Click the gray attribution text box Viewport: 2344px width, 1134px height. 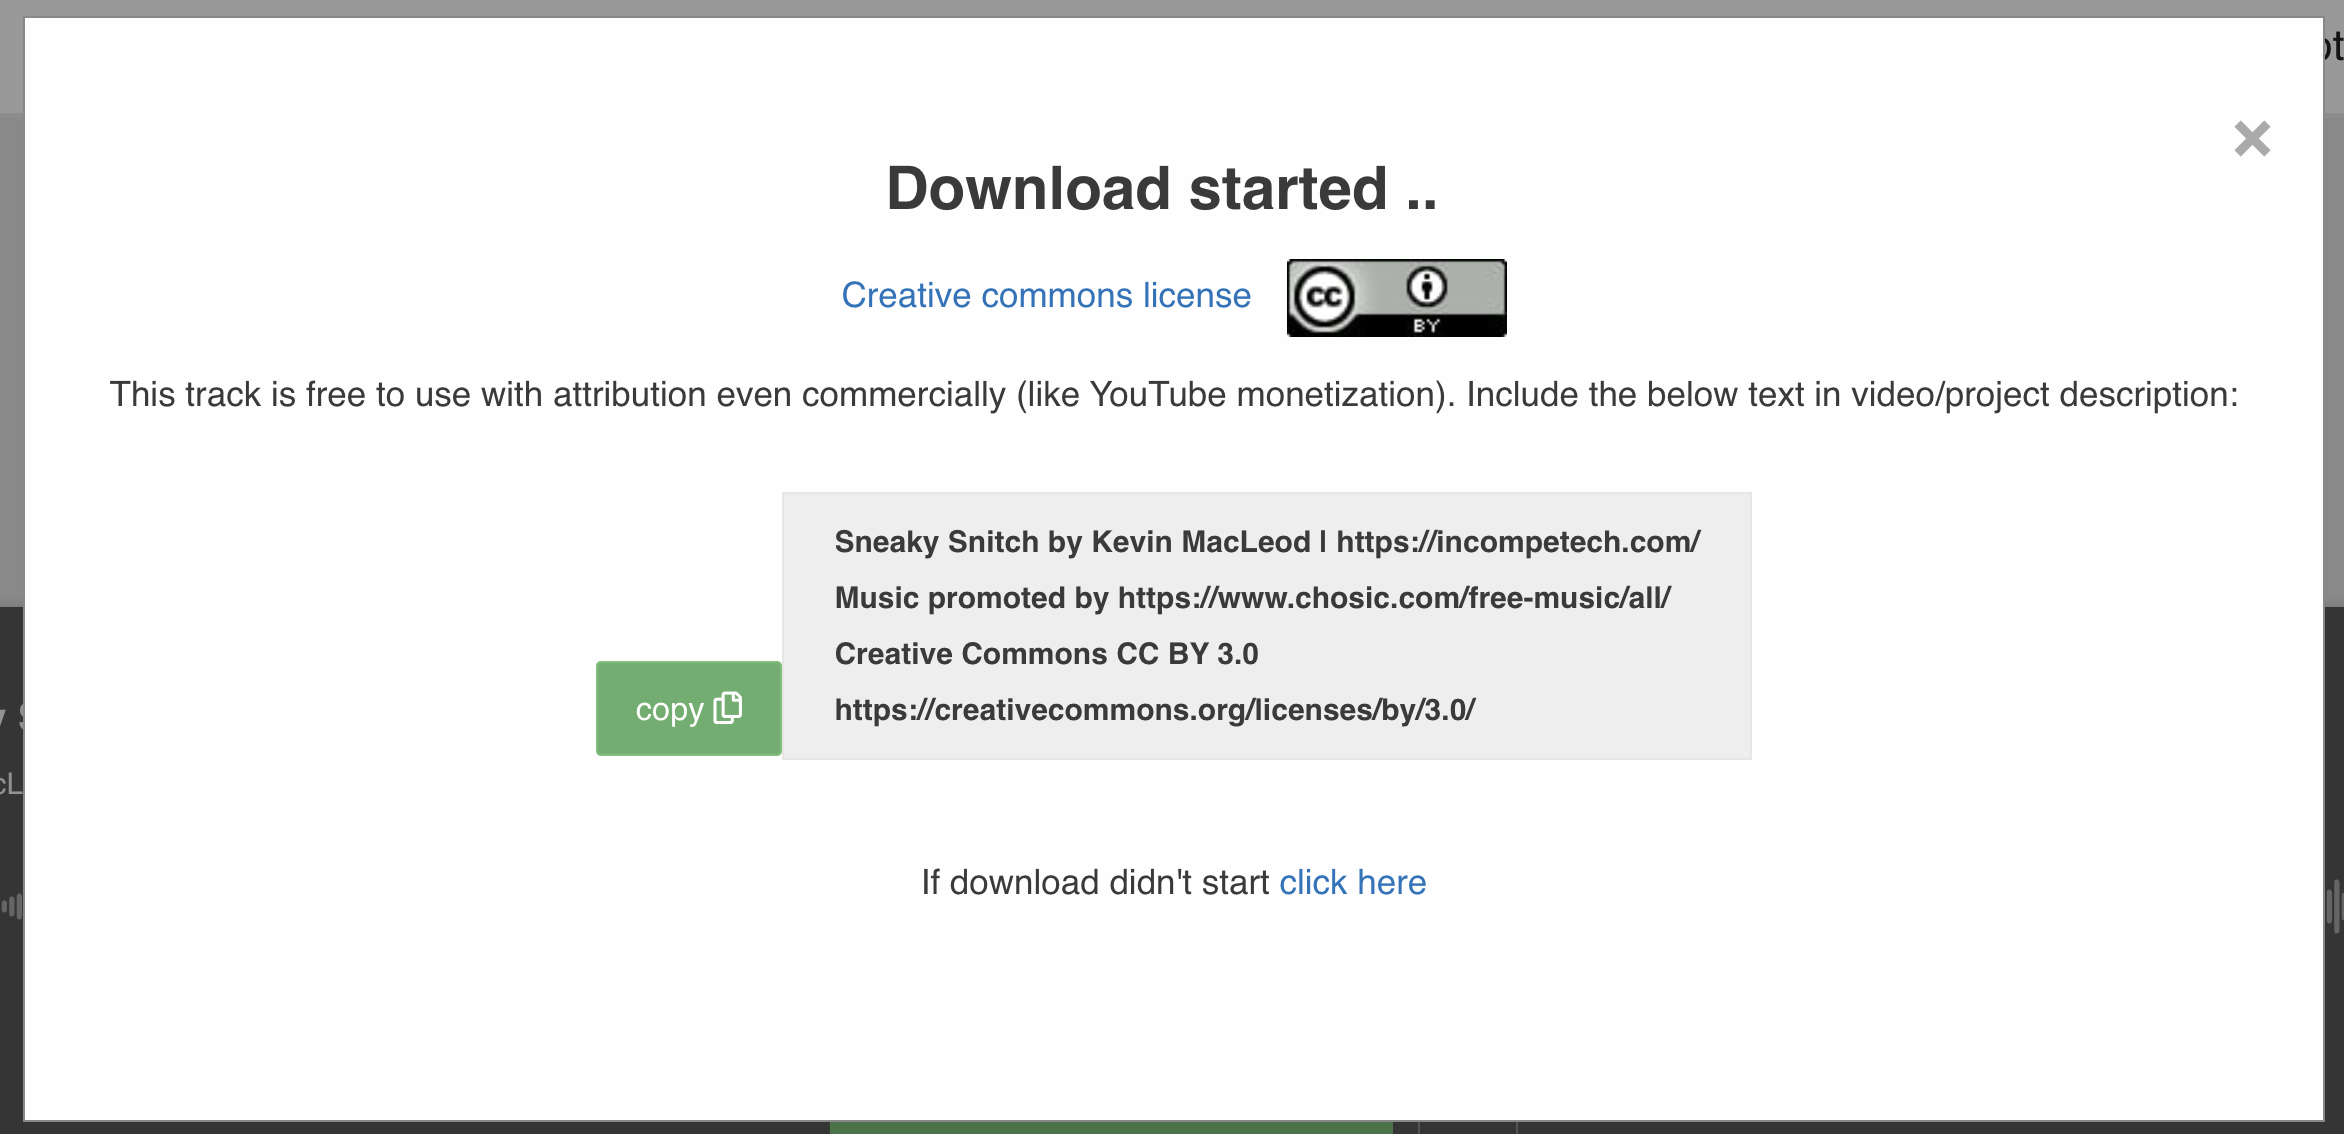[1266, 626]
